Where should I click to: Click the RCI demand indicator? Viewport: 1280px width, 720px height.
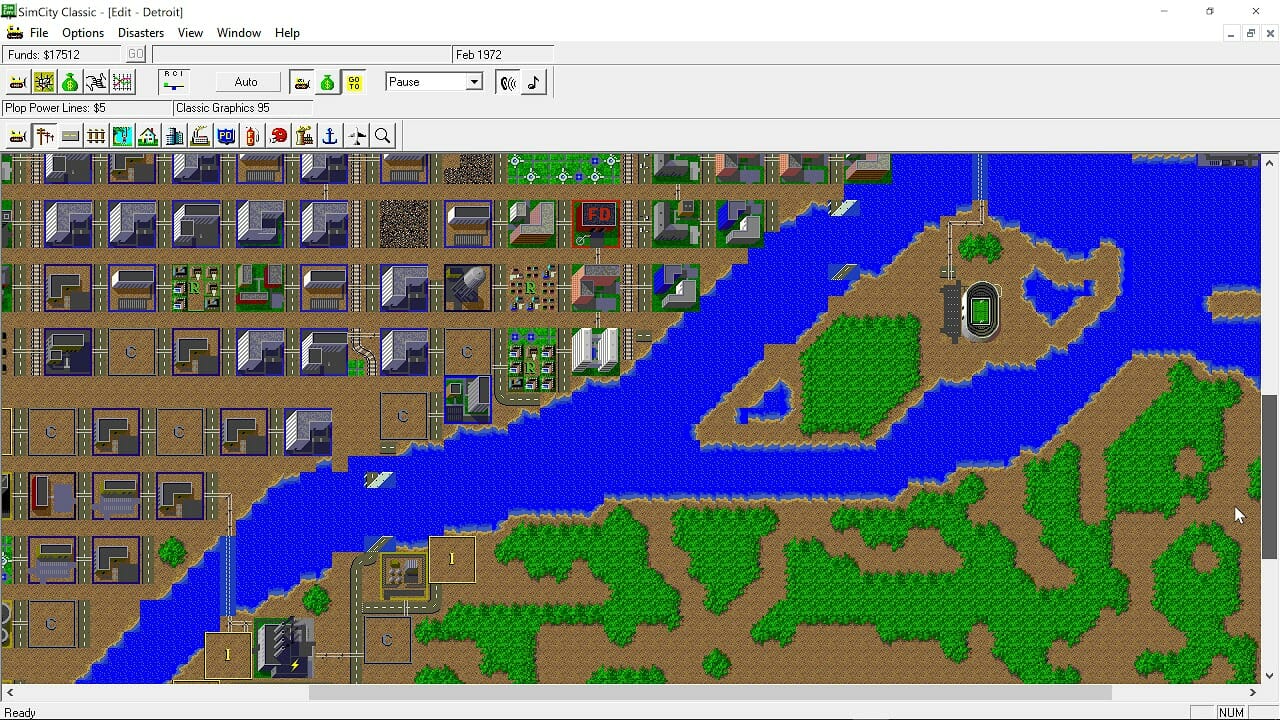point(174,82)
